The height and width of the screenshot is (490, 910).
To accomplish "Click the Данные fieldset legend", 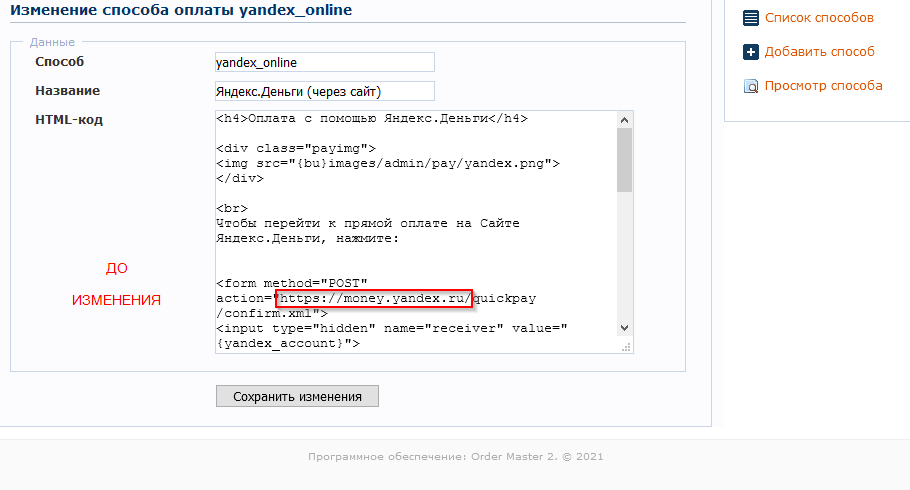I will 52,42.
